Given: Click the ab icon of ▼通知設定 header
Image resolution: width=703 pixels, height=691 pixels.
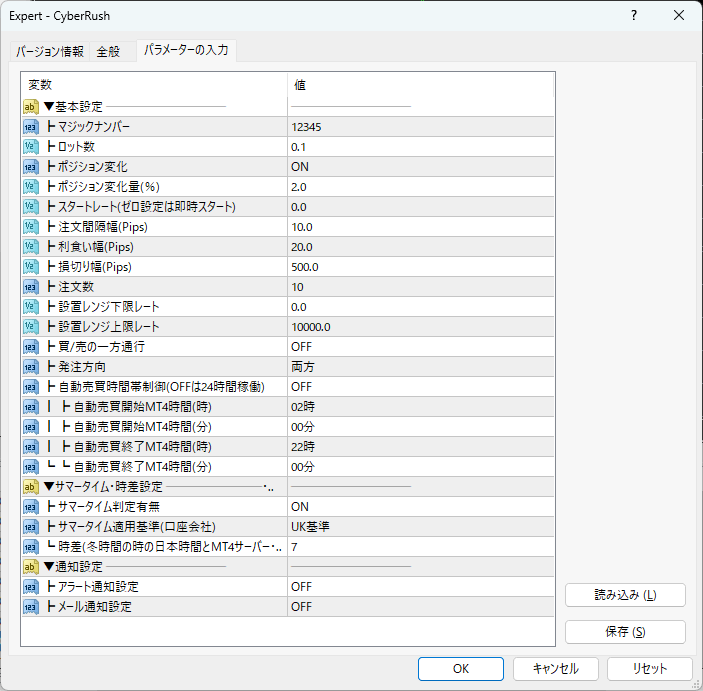Looking at the screenshot, I should 30,567.
